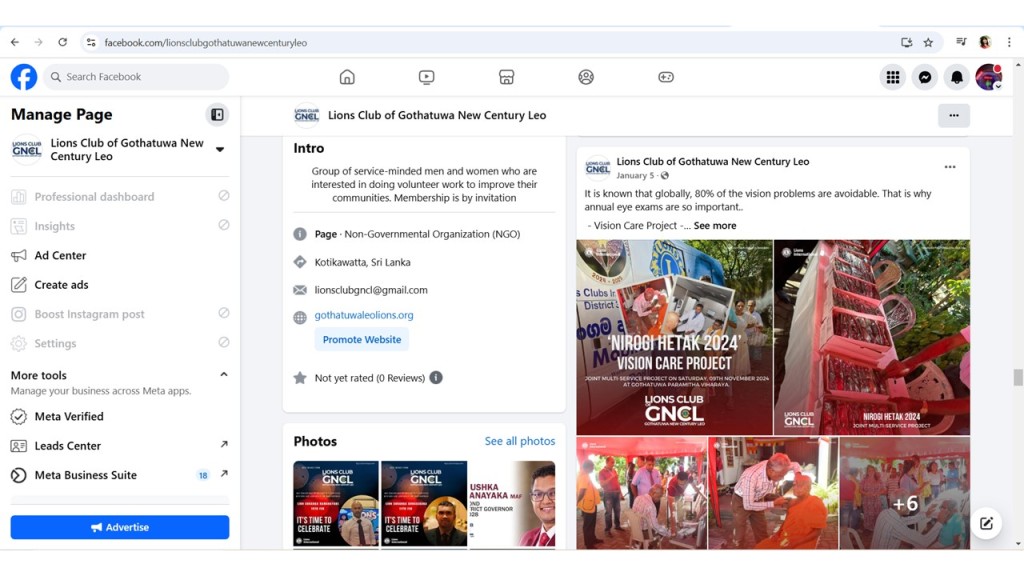Open the +6 more photos thumbnail

pyautogui.click(x=904, y=493)
